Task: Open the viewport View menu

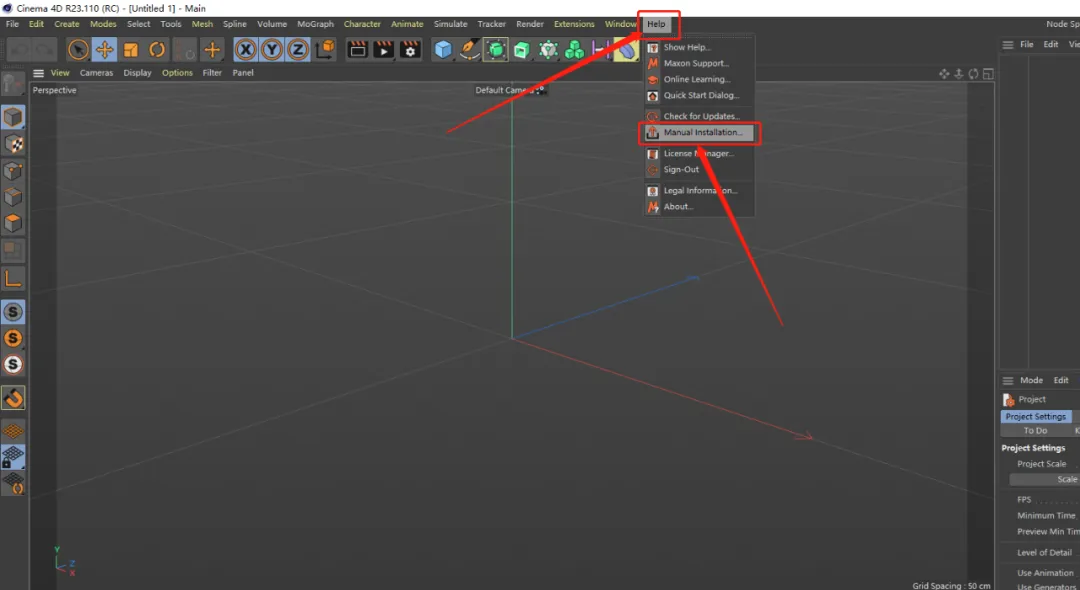Action: tap(60, 73)
